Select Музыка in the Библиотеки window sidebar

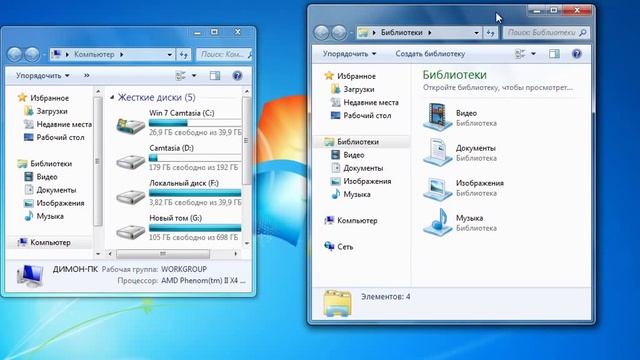351,194
